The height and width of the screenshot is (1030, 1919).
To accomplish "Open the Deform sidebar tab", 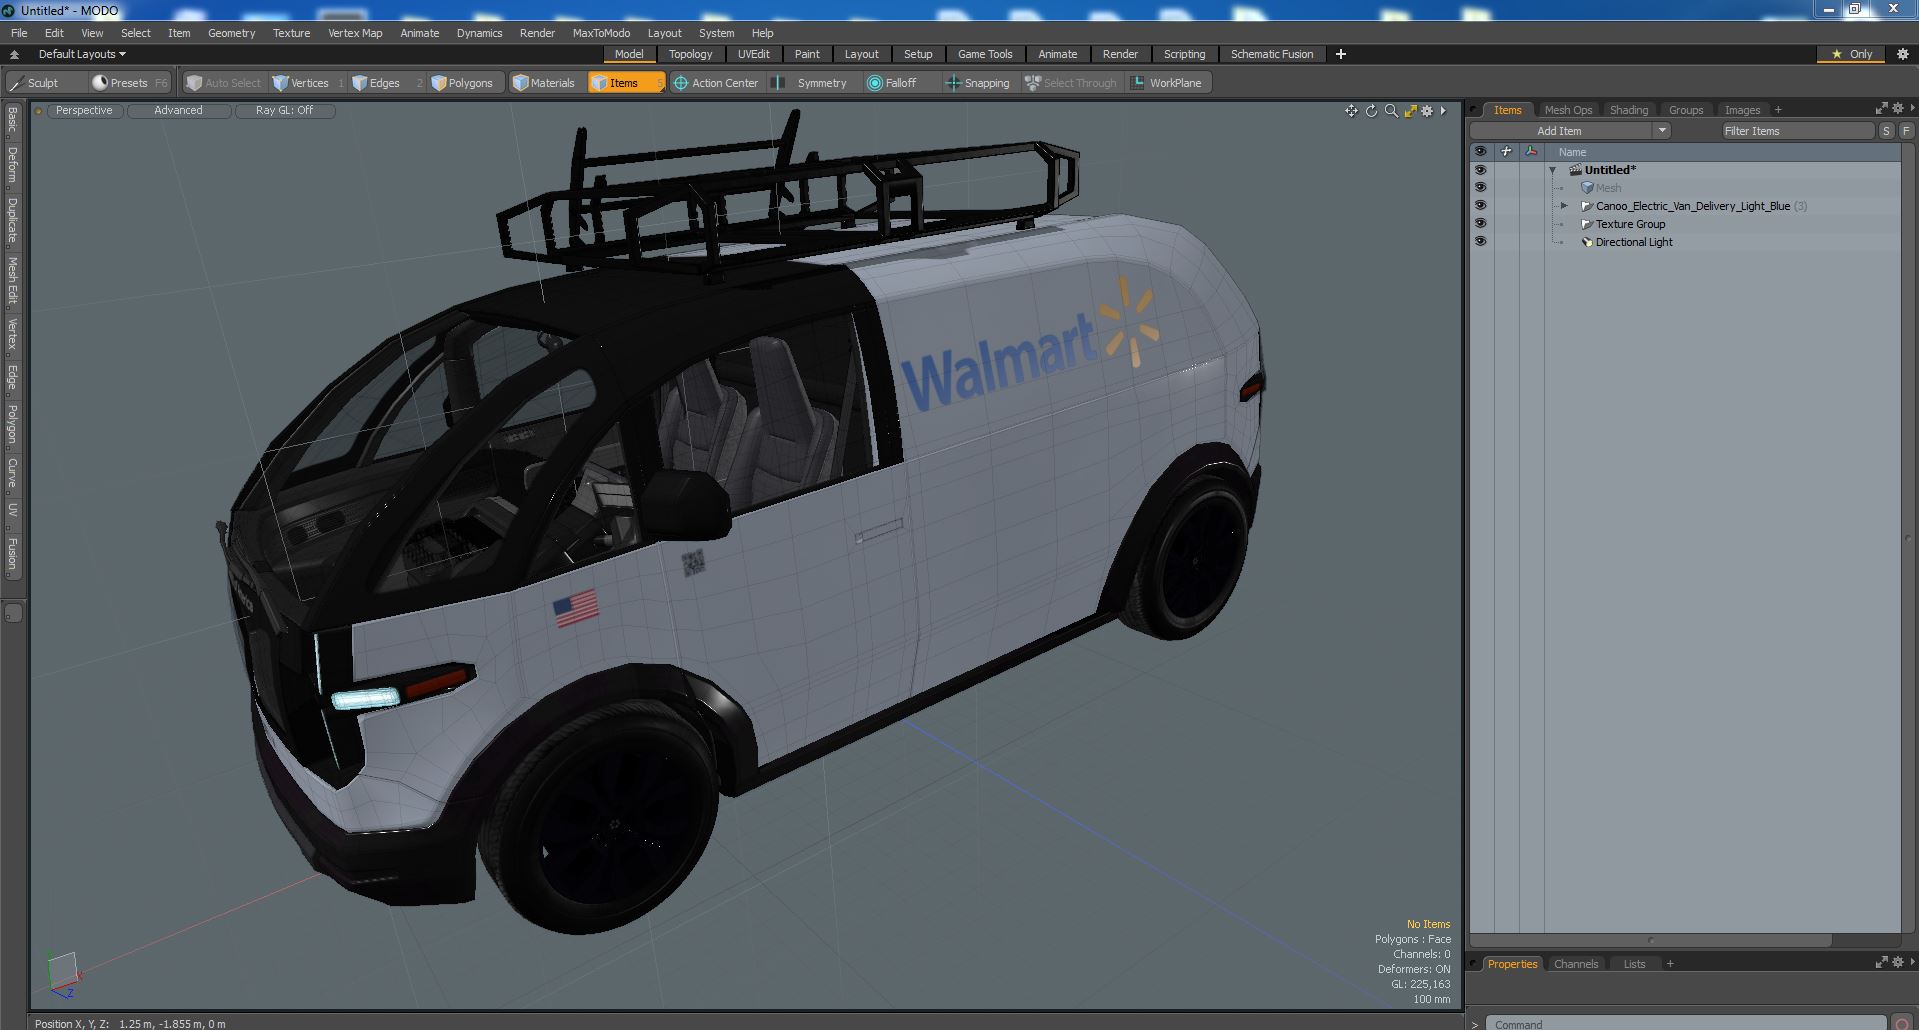I will [12, 165].
